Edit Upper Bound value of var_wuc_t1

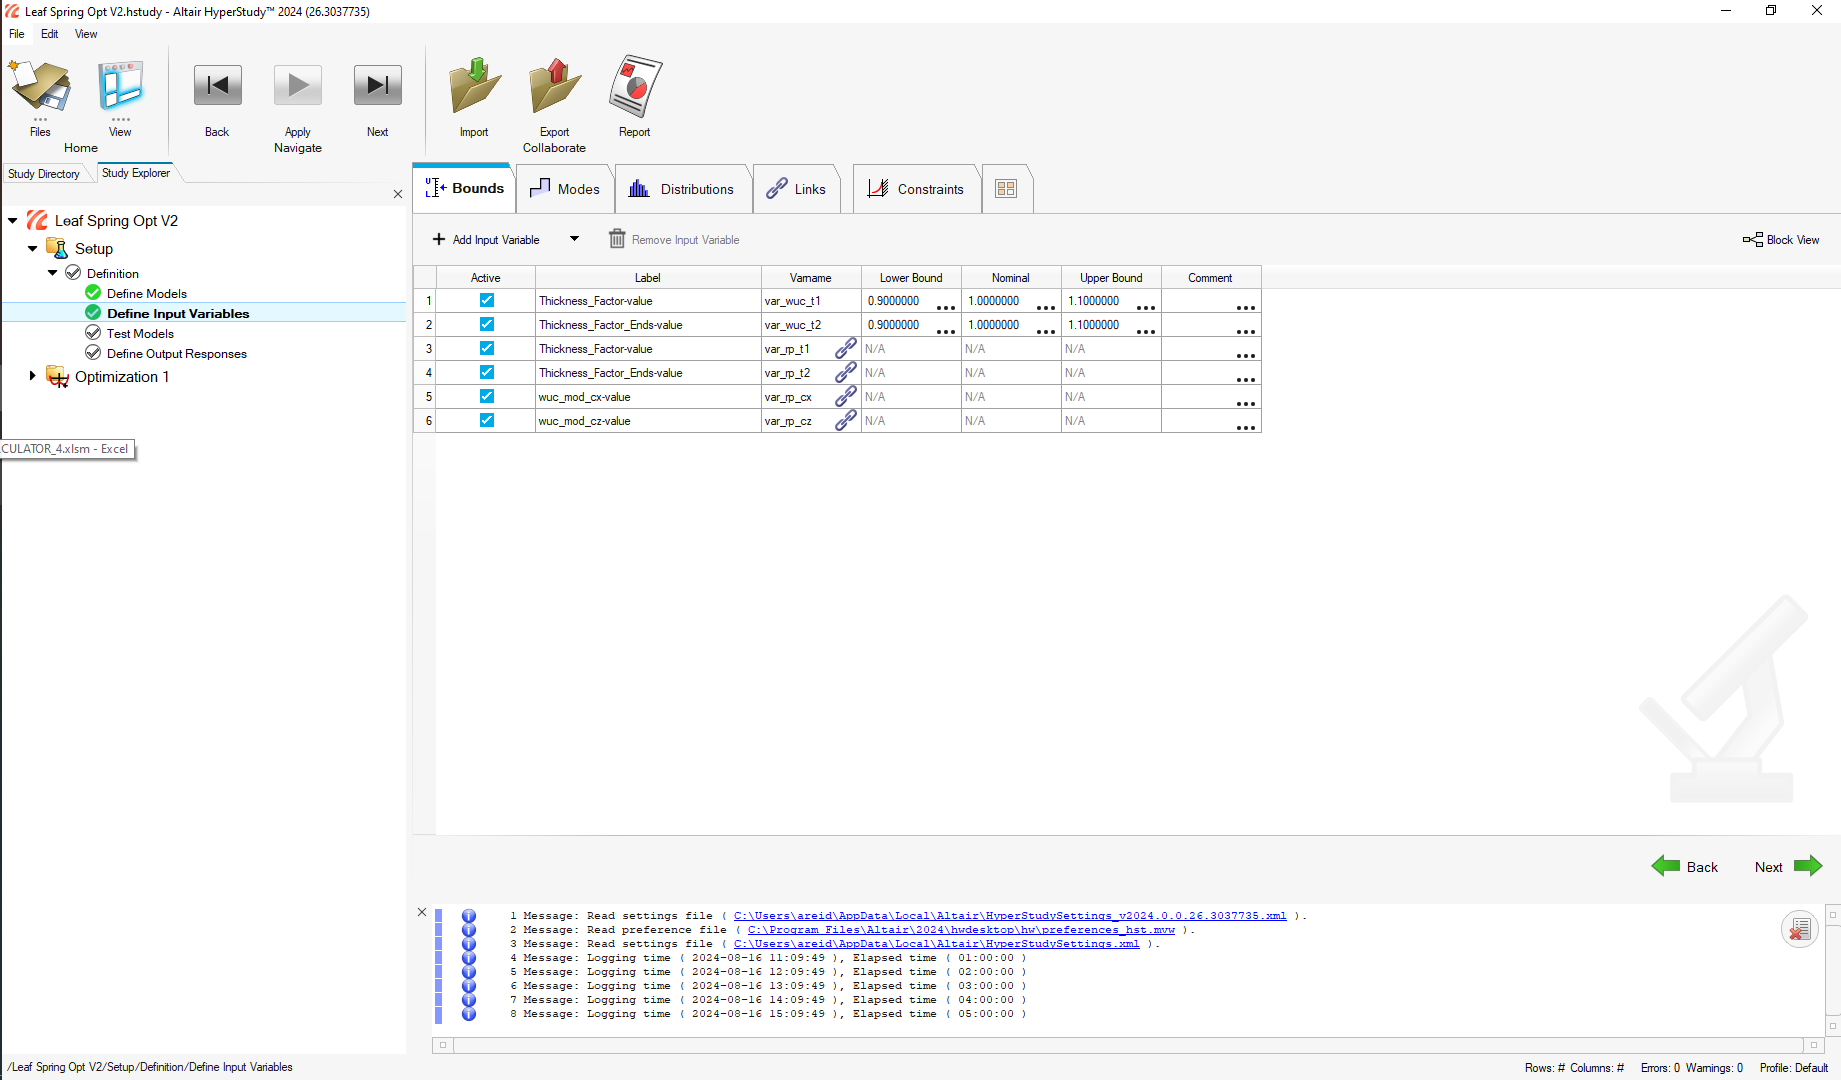(x=1094, y=300)
